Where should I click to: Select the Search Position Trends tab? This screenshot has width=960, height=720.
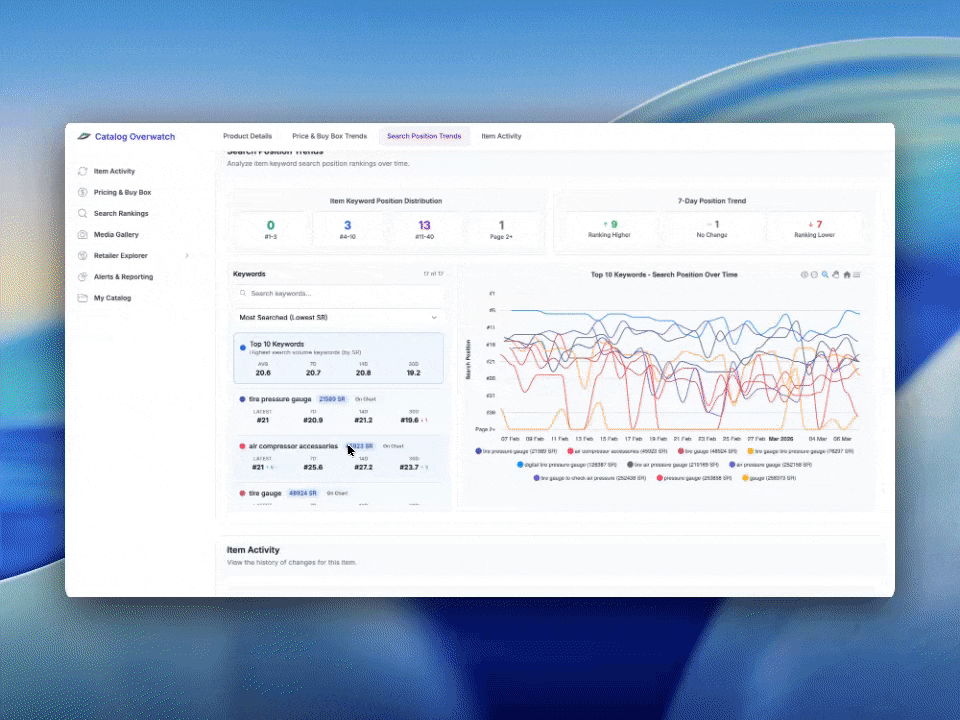(424, 136)
